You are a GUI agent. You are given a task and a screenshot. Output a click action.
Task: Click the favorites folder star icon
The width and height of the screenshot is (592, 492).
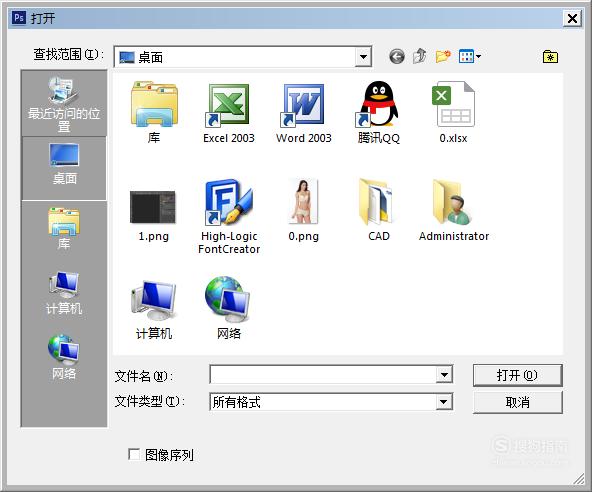point(550,57)
